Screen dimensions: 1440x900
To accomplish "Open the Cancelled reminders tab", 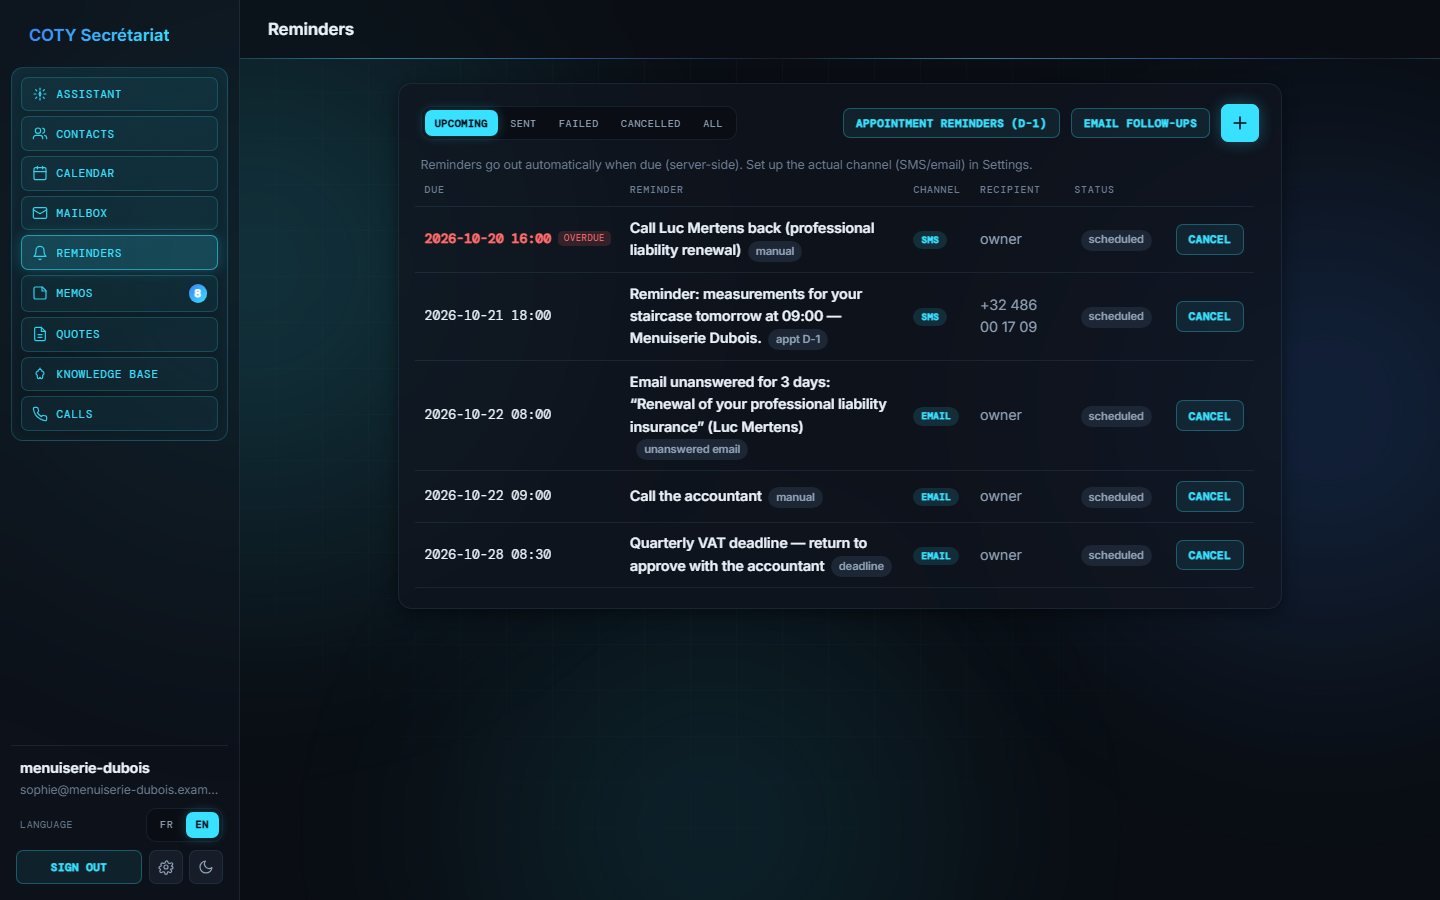I will point(650,123).
